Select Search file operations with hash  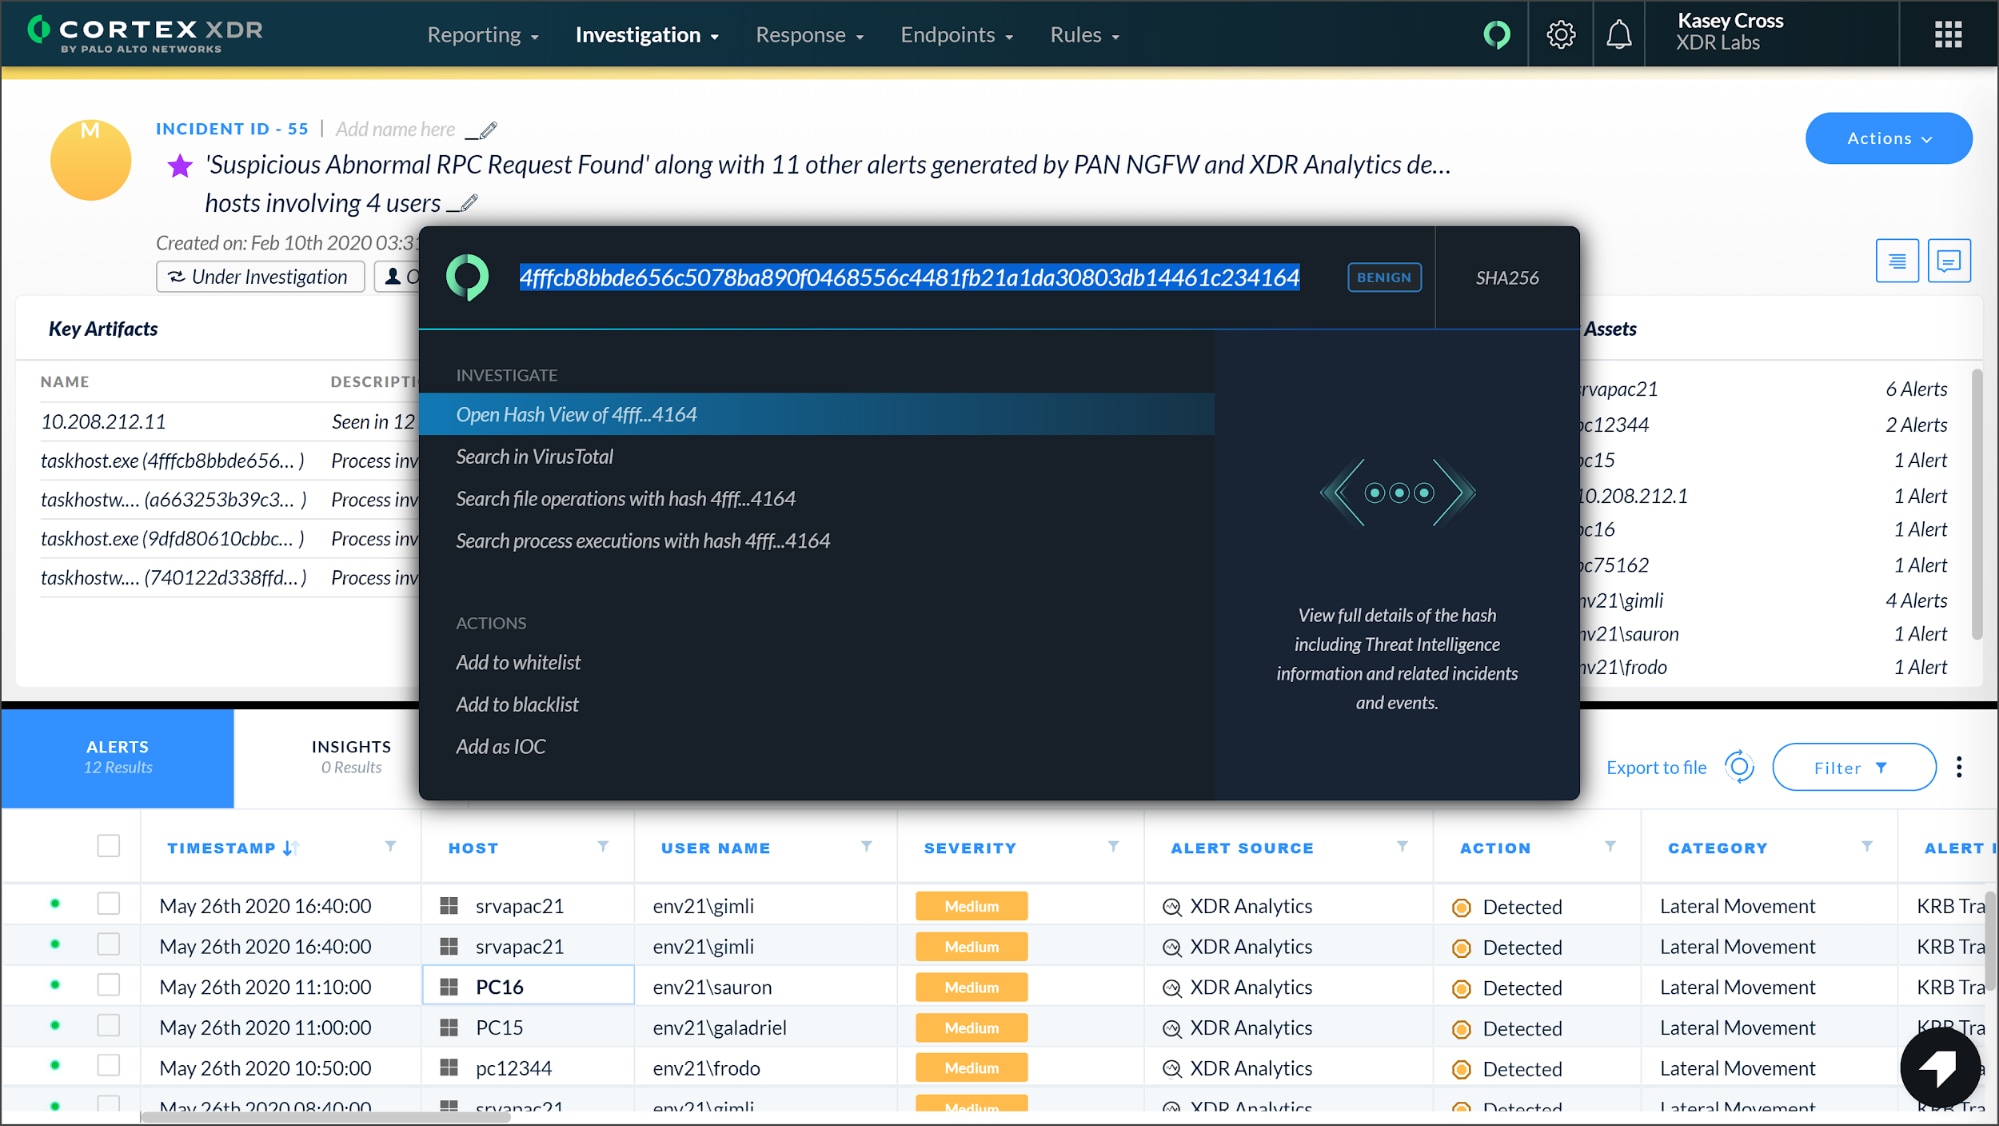(626, 499)
